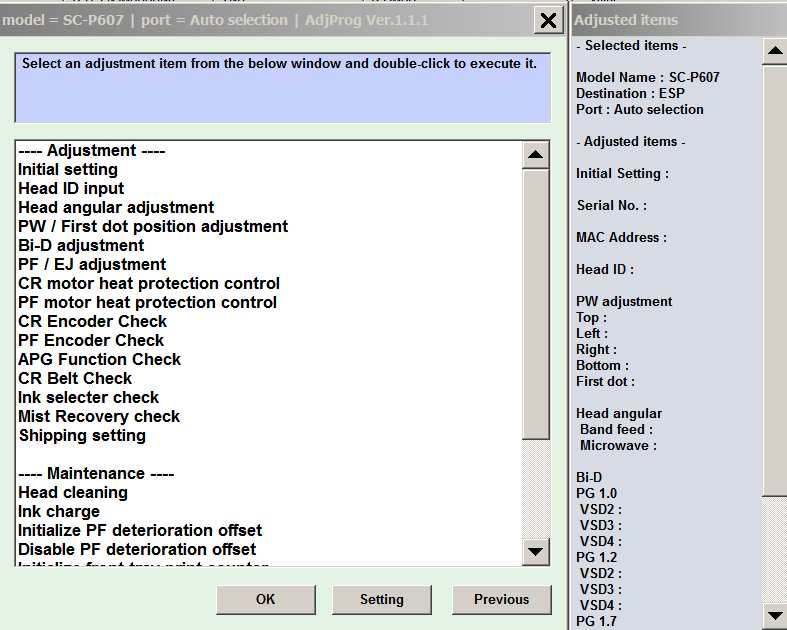Click the Adjusted items panel title
The image size is (787, 630).
pos(625,20)
